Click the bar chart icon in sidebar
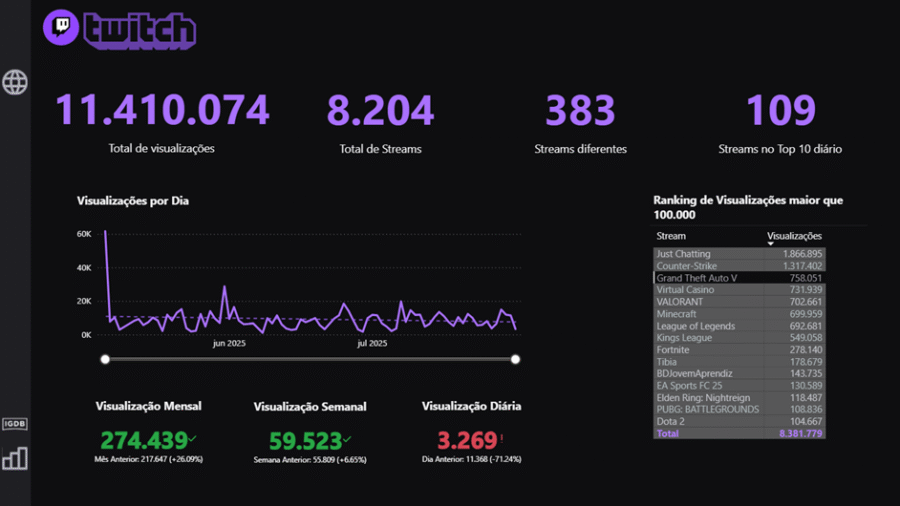The width and height of the screenshot is (900, 506). click(15, 458)
